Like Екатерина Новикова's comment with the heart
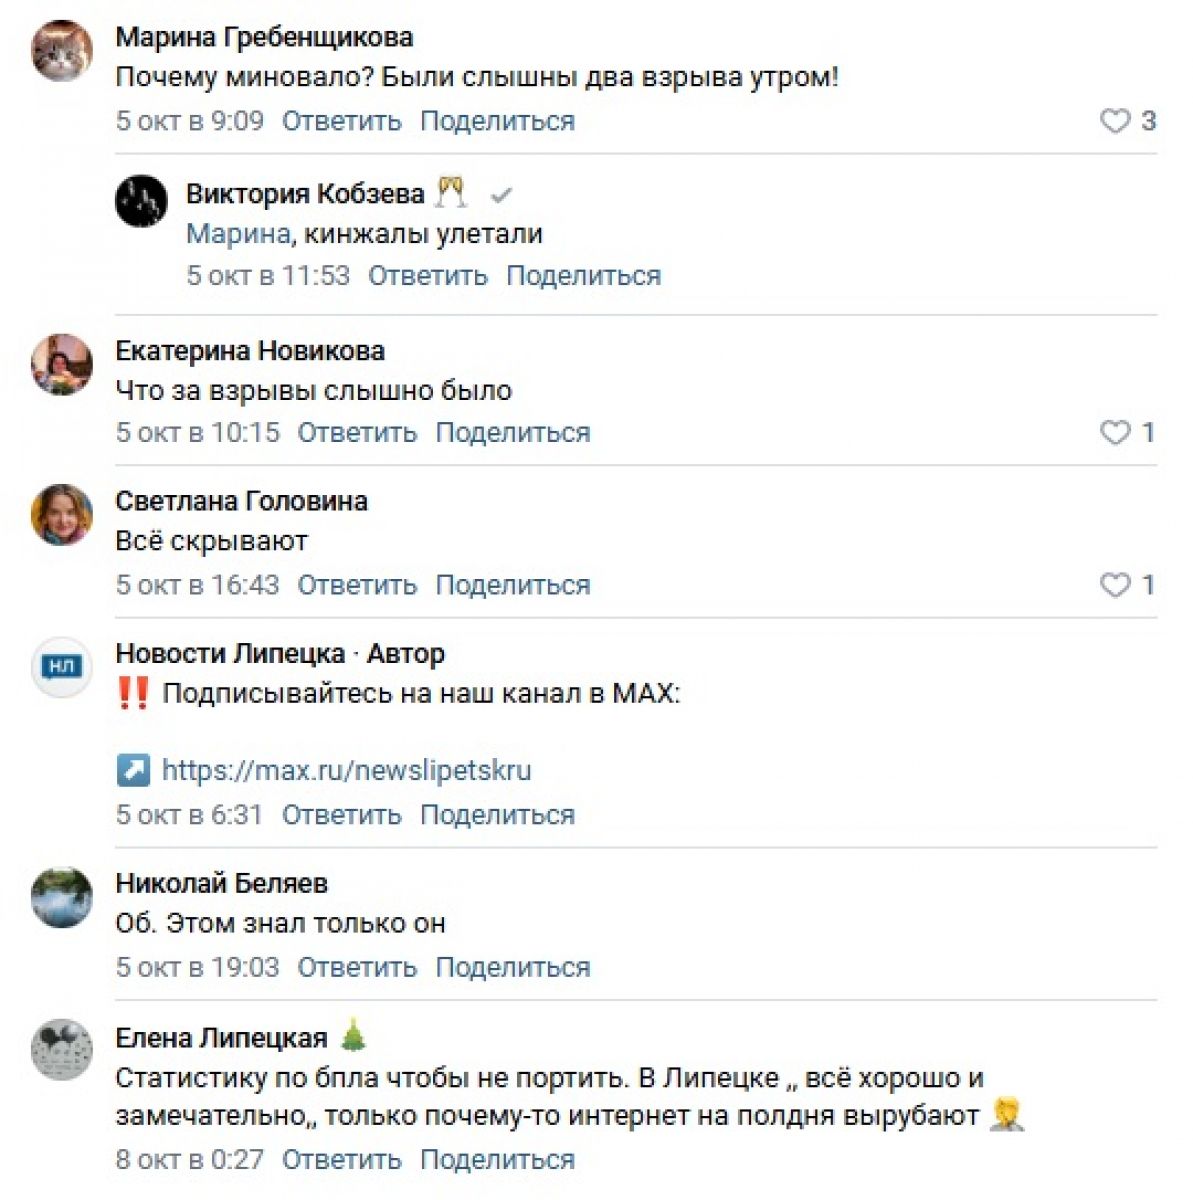 tap(1115, 433)
